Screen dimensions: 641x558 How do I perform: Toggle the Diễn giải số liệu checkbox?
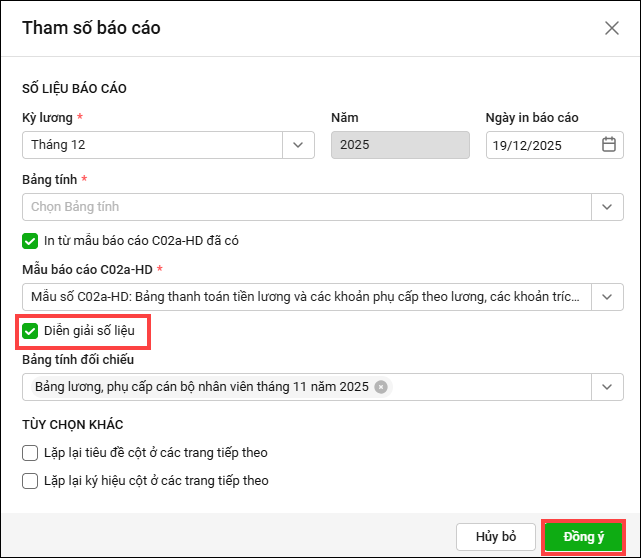click(x=30, y=330)
